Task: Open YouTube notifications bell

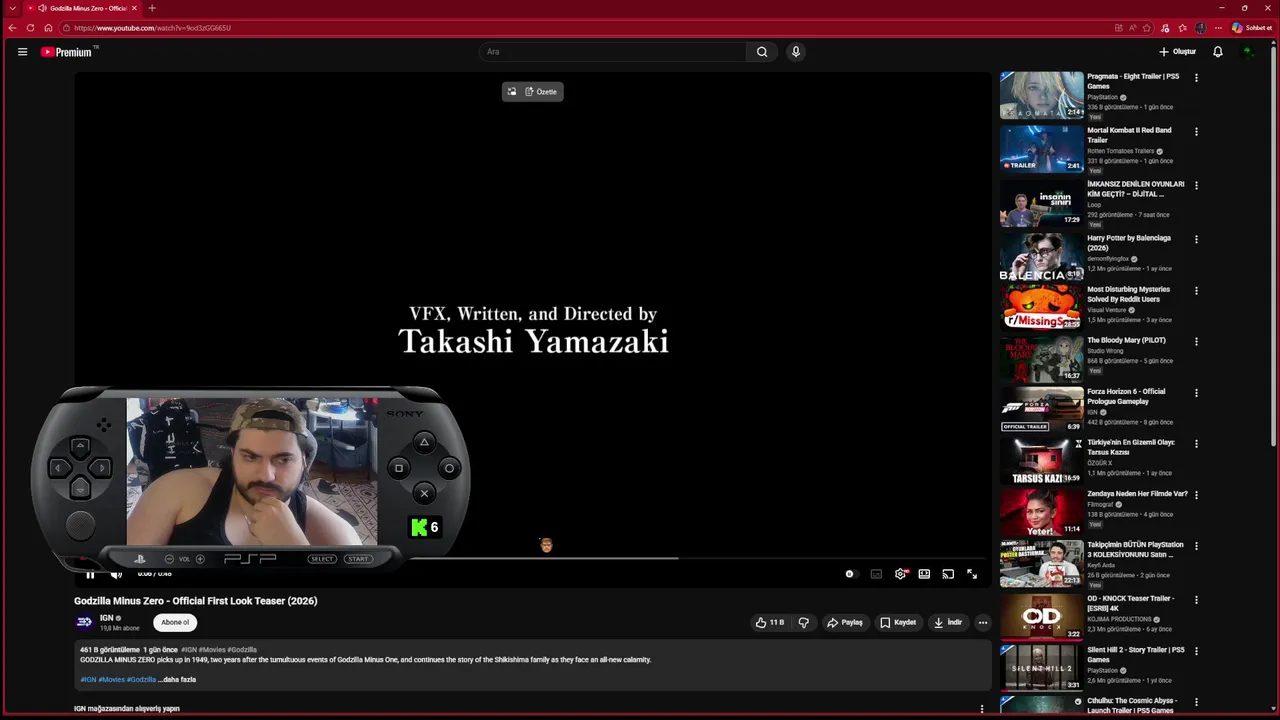Action: tap(1218, 52)
